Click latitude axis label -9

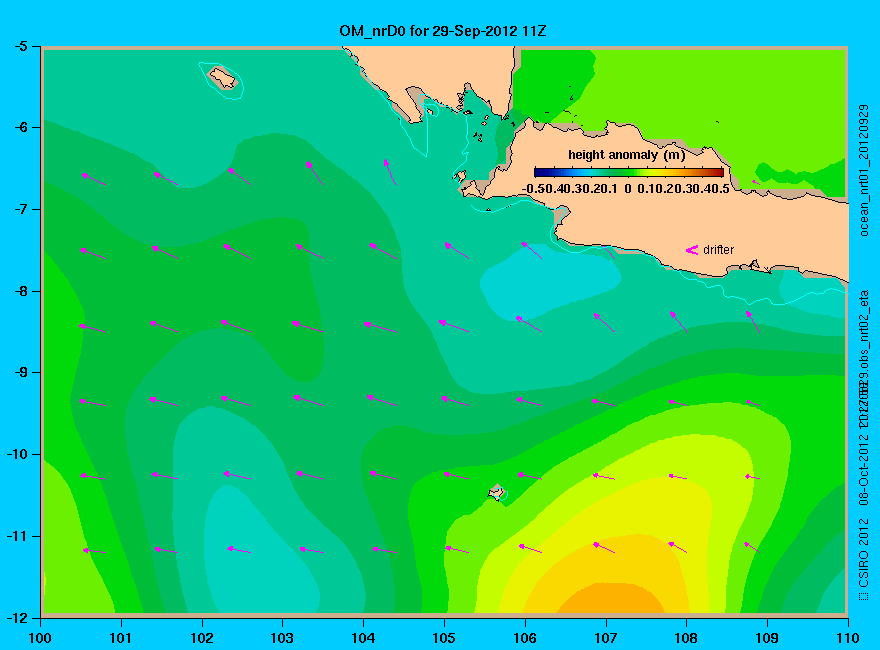20,373
